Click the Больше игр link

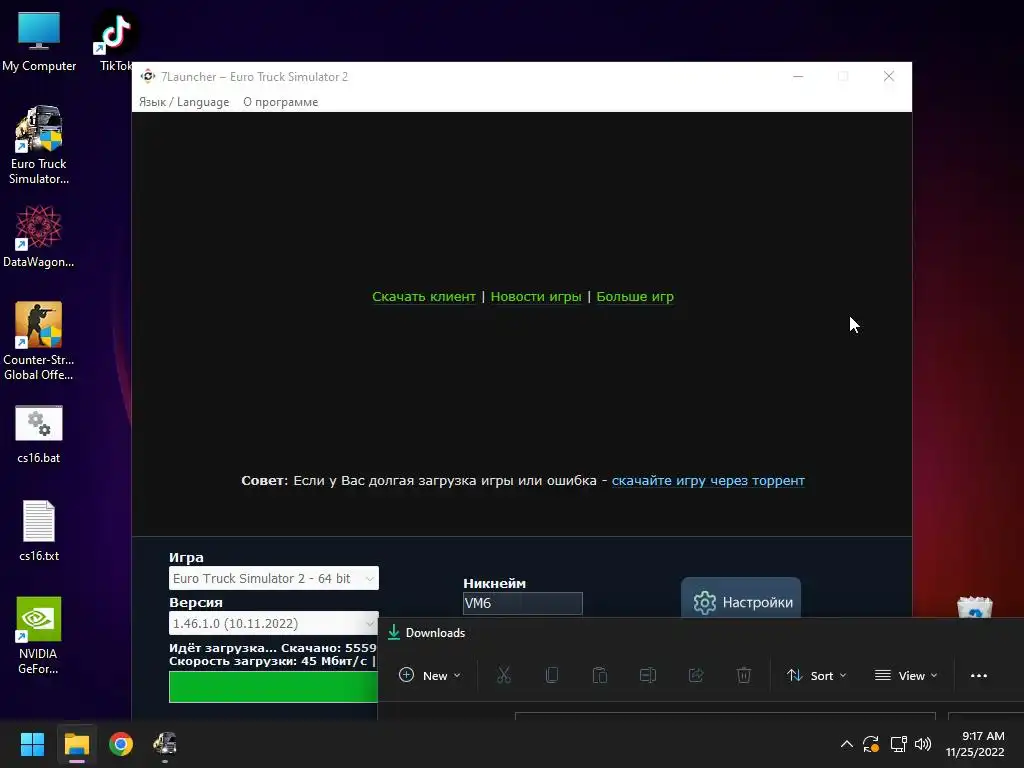click(x=635, y=296)
